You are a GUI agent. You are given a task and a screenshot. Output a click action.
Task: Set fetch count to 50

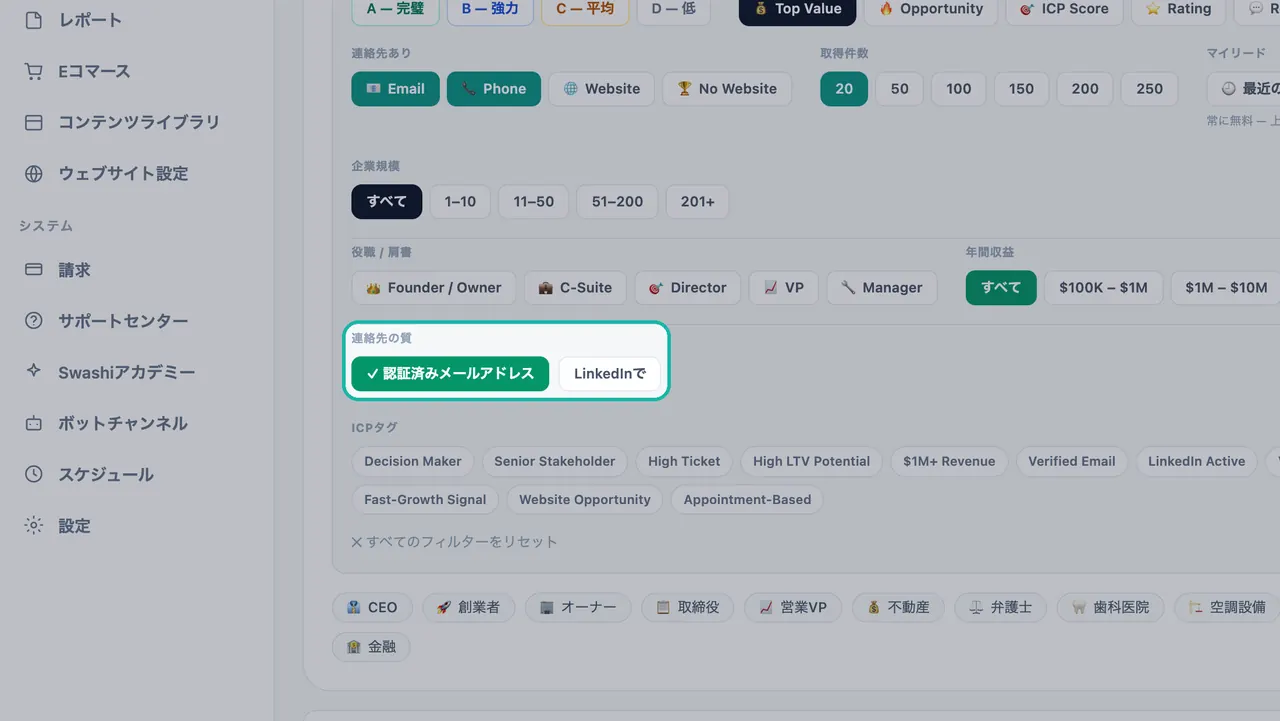(x=900, y=89)
